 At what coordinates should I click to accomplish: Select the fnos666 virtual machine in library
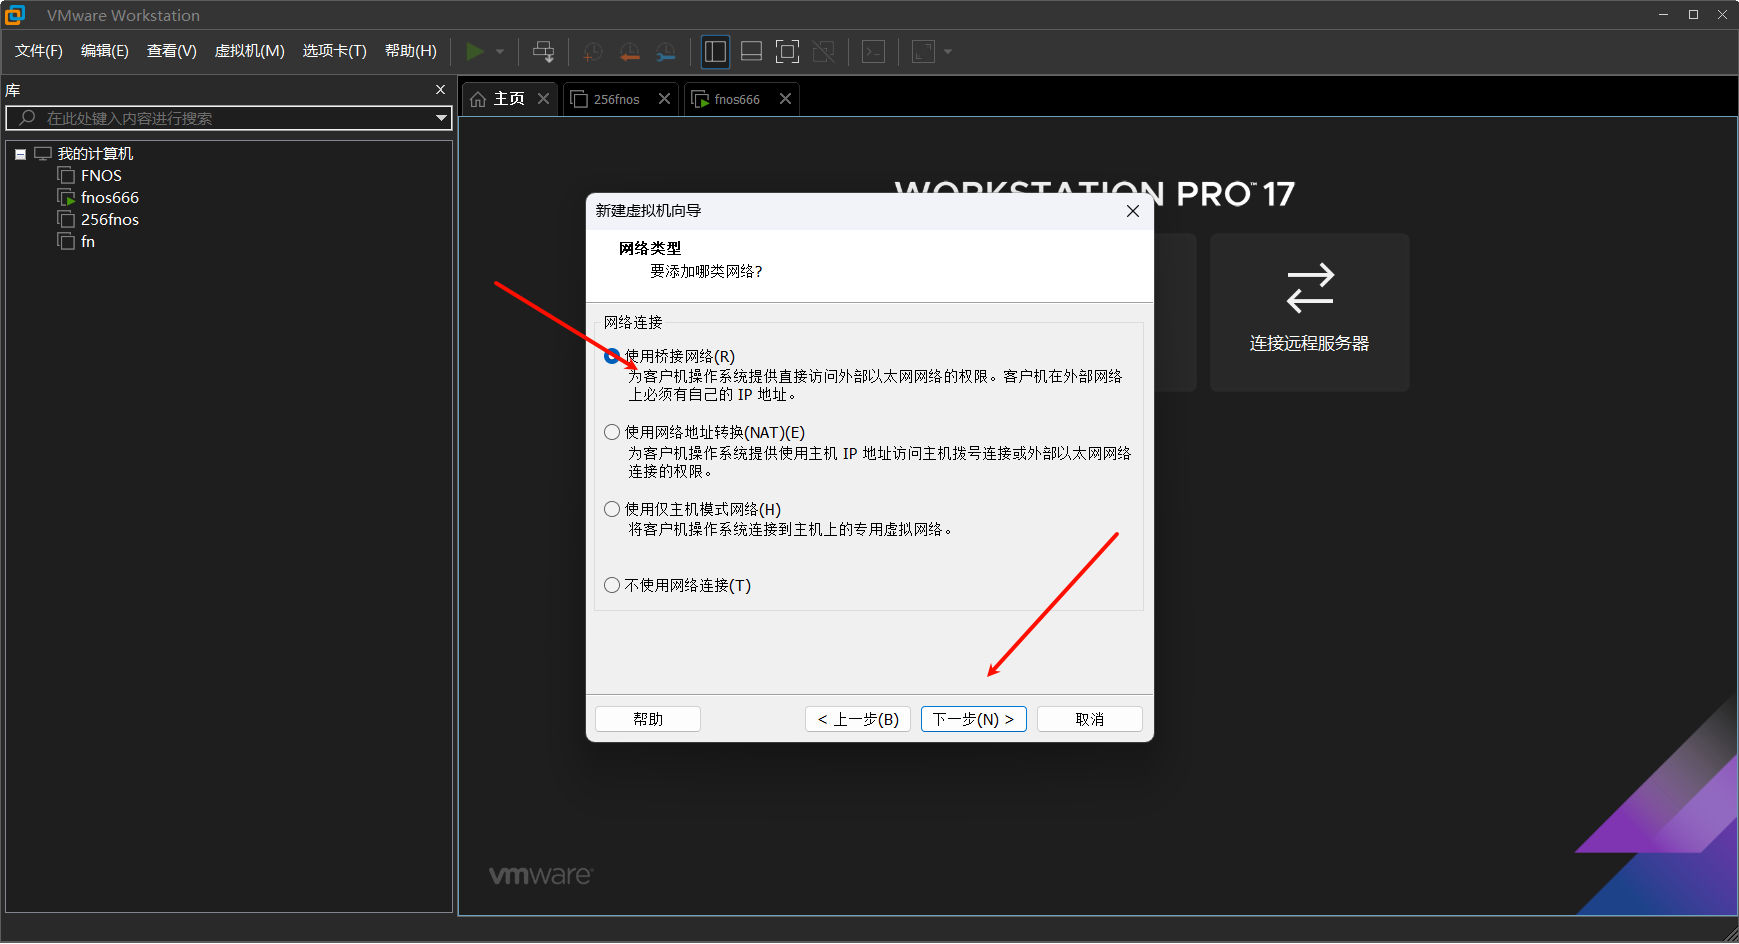(110, 197)
